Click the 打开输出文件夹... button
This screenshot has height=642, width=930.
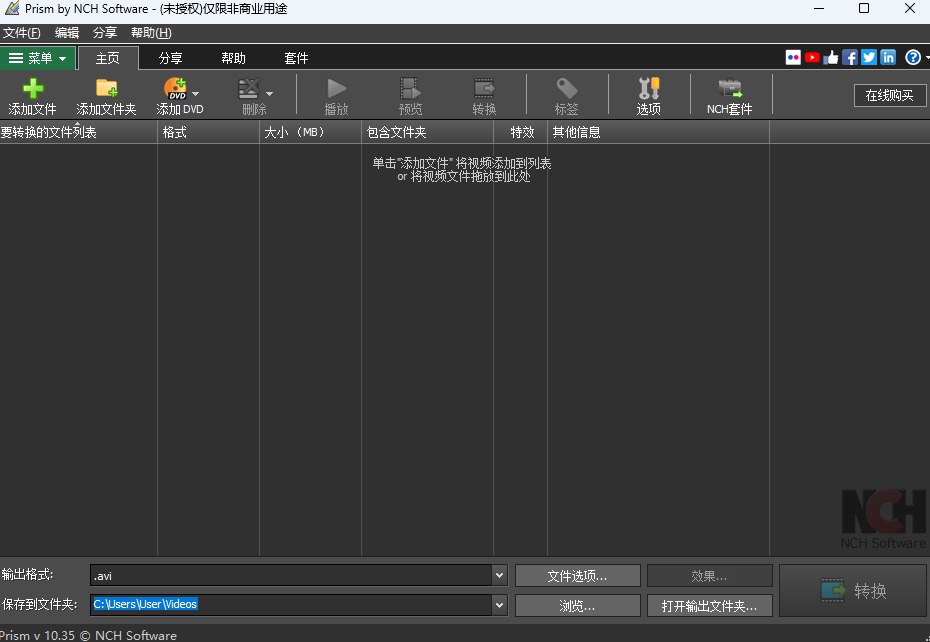coord(709,606)
